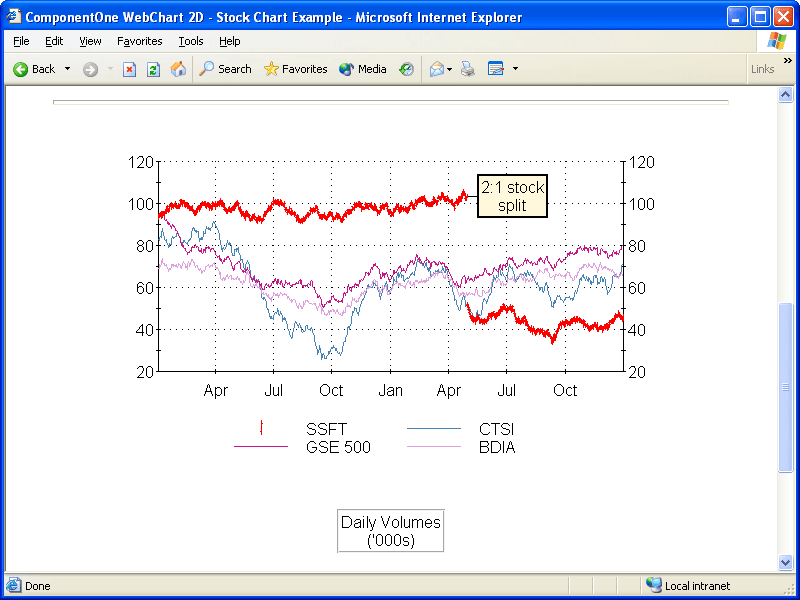
Task: View browsing History
Action: (406, 69)
